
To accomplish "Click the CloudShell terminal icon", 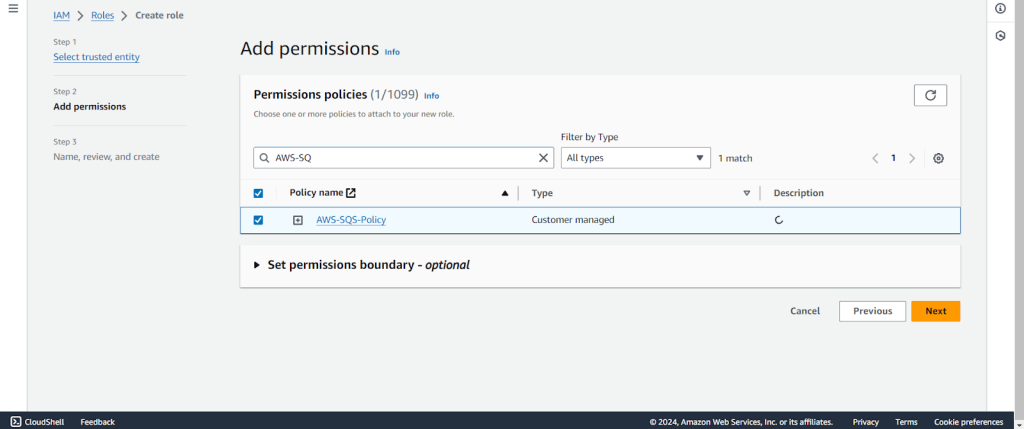I will [16, 422].
